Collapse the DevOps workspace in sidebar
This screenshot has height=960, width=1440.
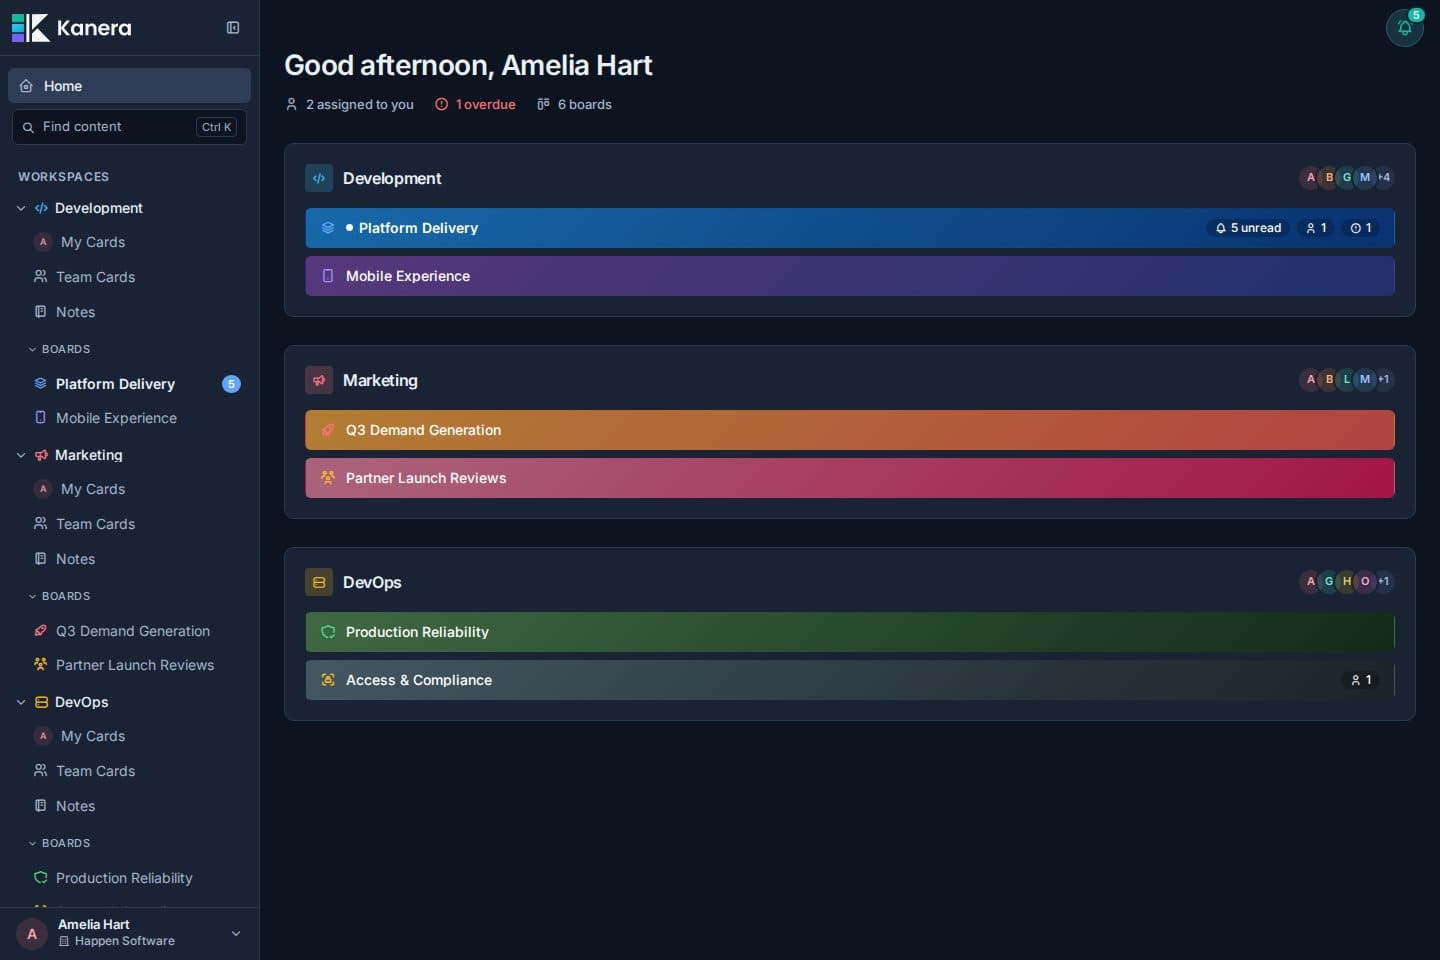pyautogui.click(x=21, y=702)
